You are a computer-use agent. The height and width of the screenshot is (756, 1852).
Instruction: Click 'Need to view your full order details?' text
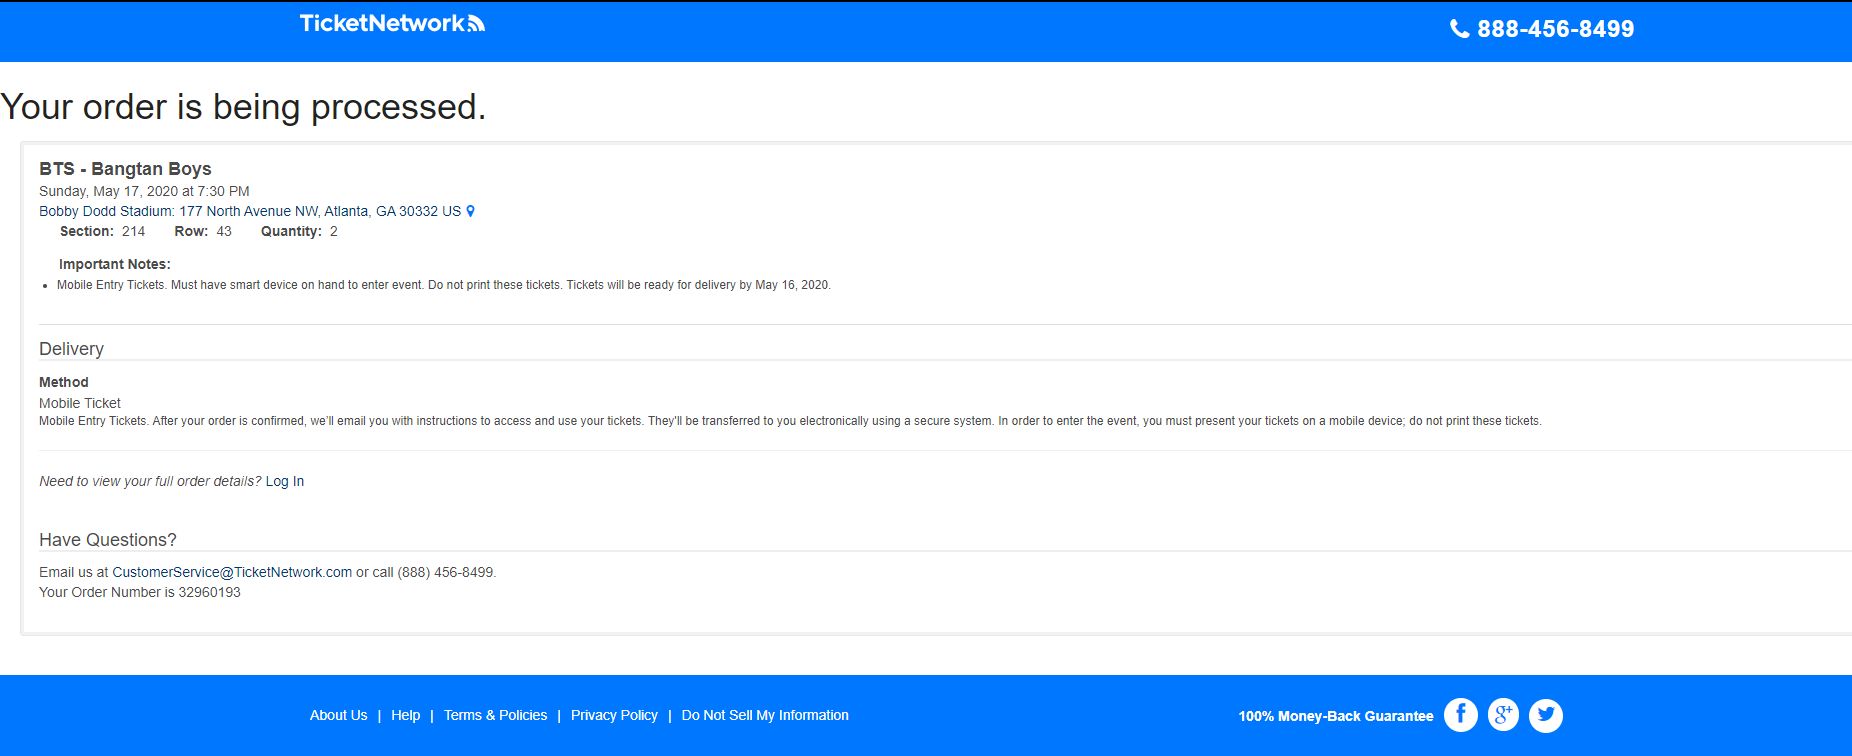[x=150, y=481]
